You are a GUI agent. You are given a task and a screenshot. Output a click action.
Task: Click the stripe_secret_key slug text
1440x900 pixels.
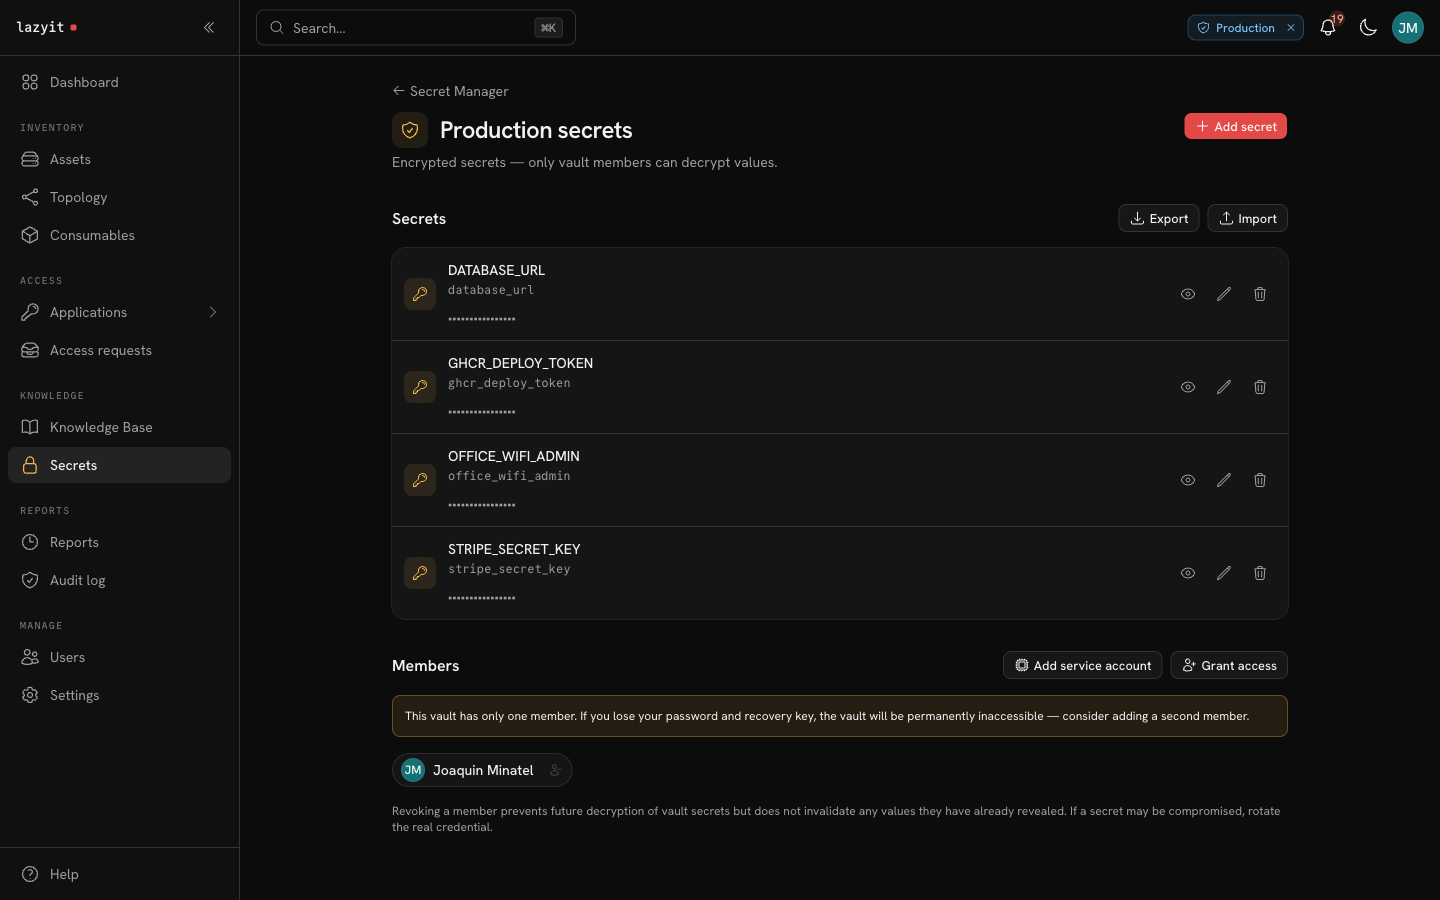click(x=509, y=569)
